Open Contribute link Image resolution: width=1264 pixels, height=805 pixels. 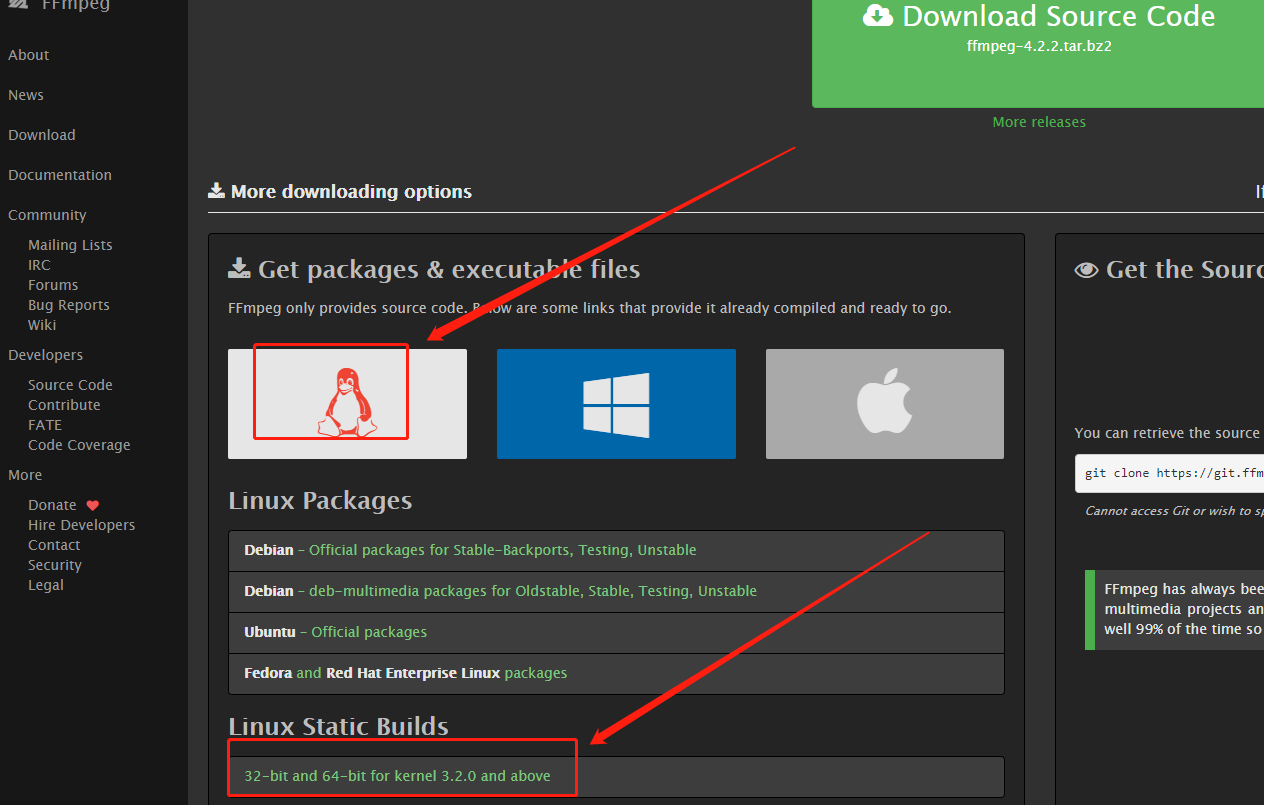click(64, 405)
